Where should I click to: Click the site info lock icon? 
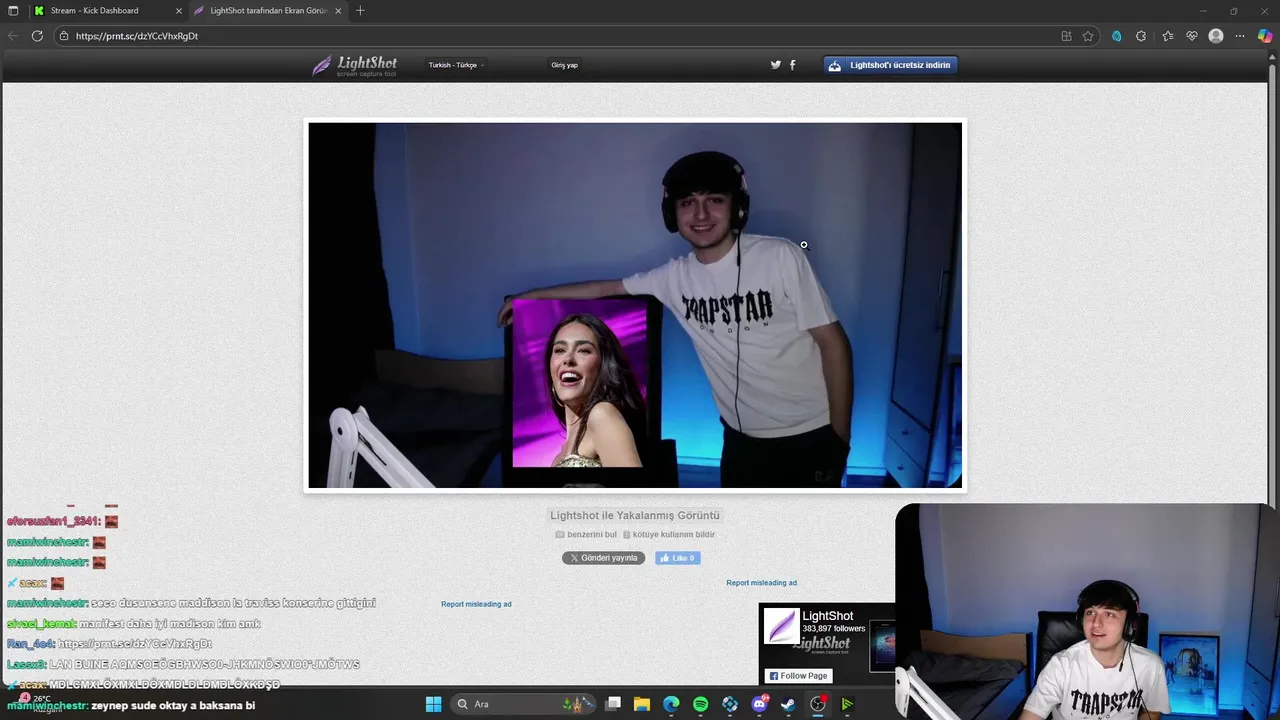(x=64, y=36)
